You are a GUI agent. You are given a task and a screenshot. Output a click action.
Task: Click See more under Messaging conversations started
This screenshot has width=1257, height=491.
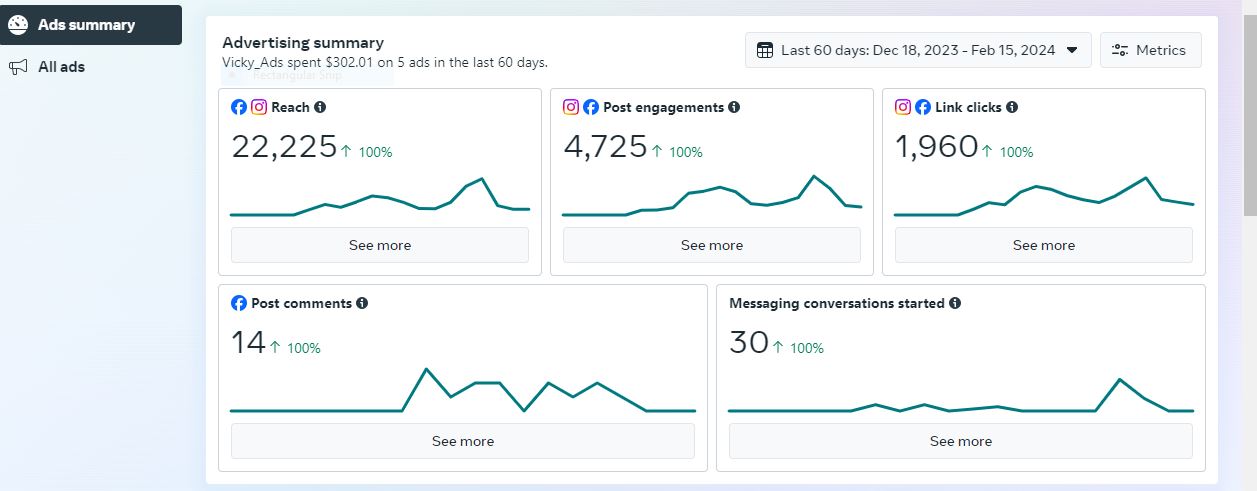click(960, 441)
